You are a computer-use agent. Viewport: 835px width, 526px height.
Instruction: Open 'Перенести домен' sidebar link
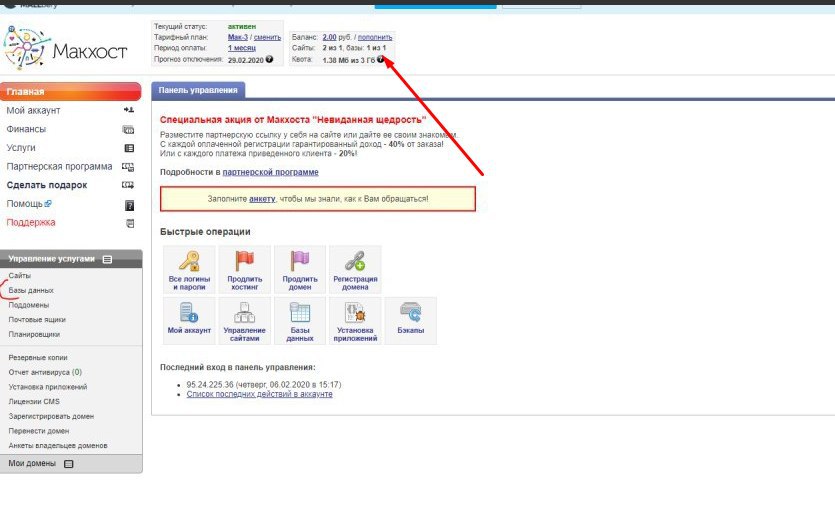coord(39,431)
